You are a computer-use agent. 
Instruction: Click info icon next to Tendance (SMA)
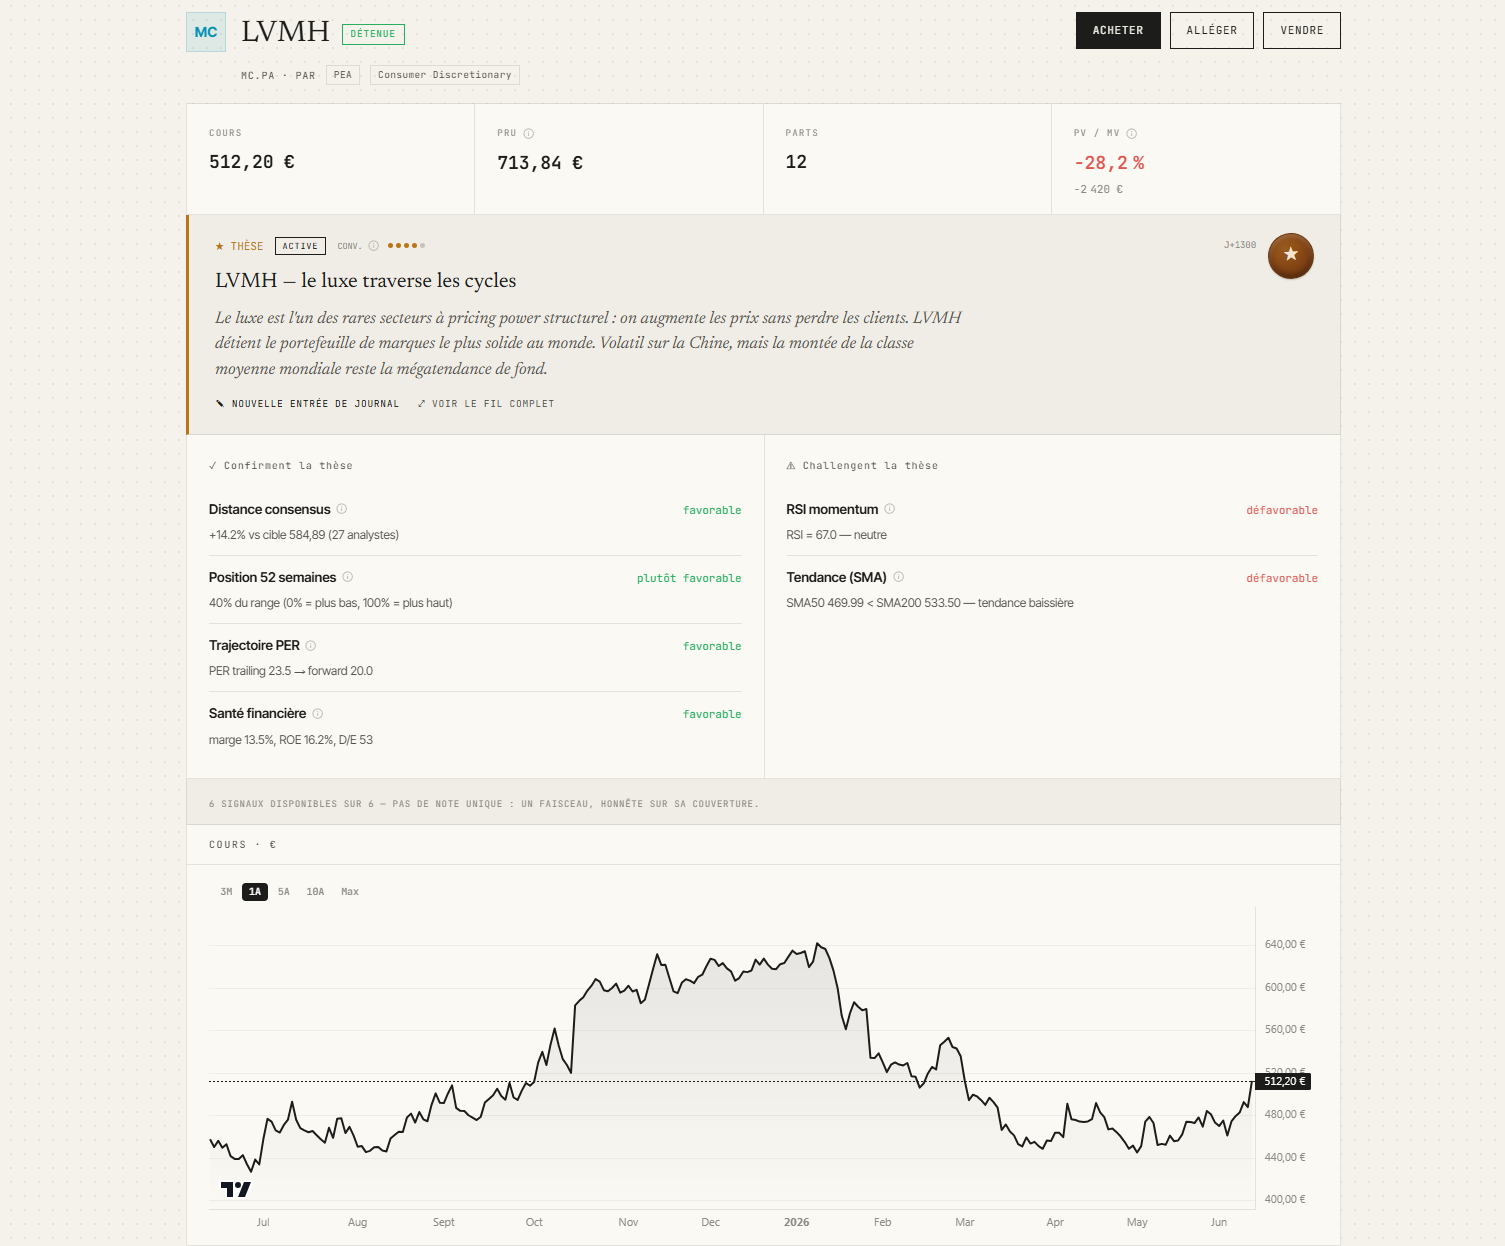coord(899,577)
